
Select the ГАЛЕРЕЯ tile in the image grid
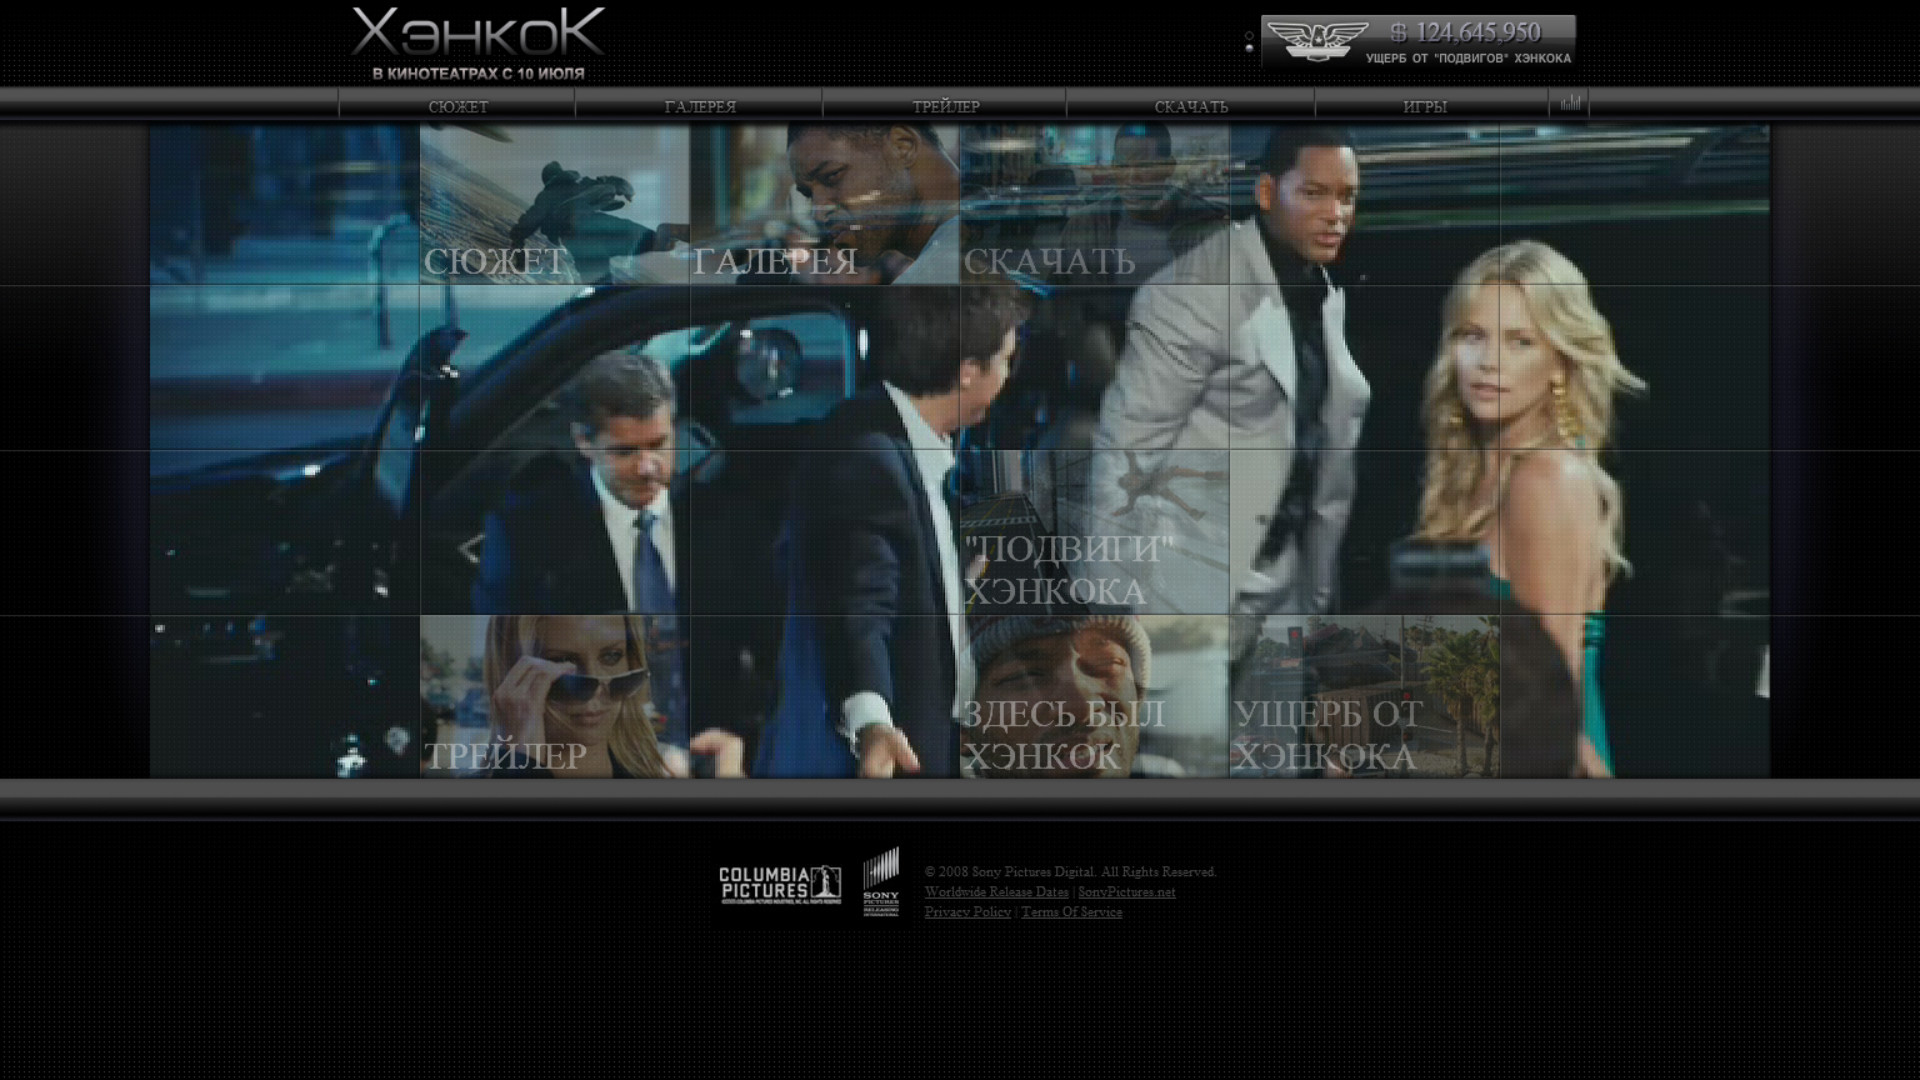(x=825, y=205)
